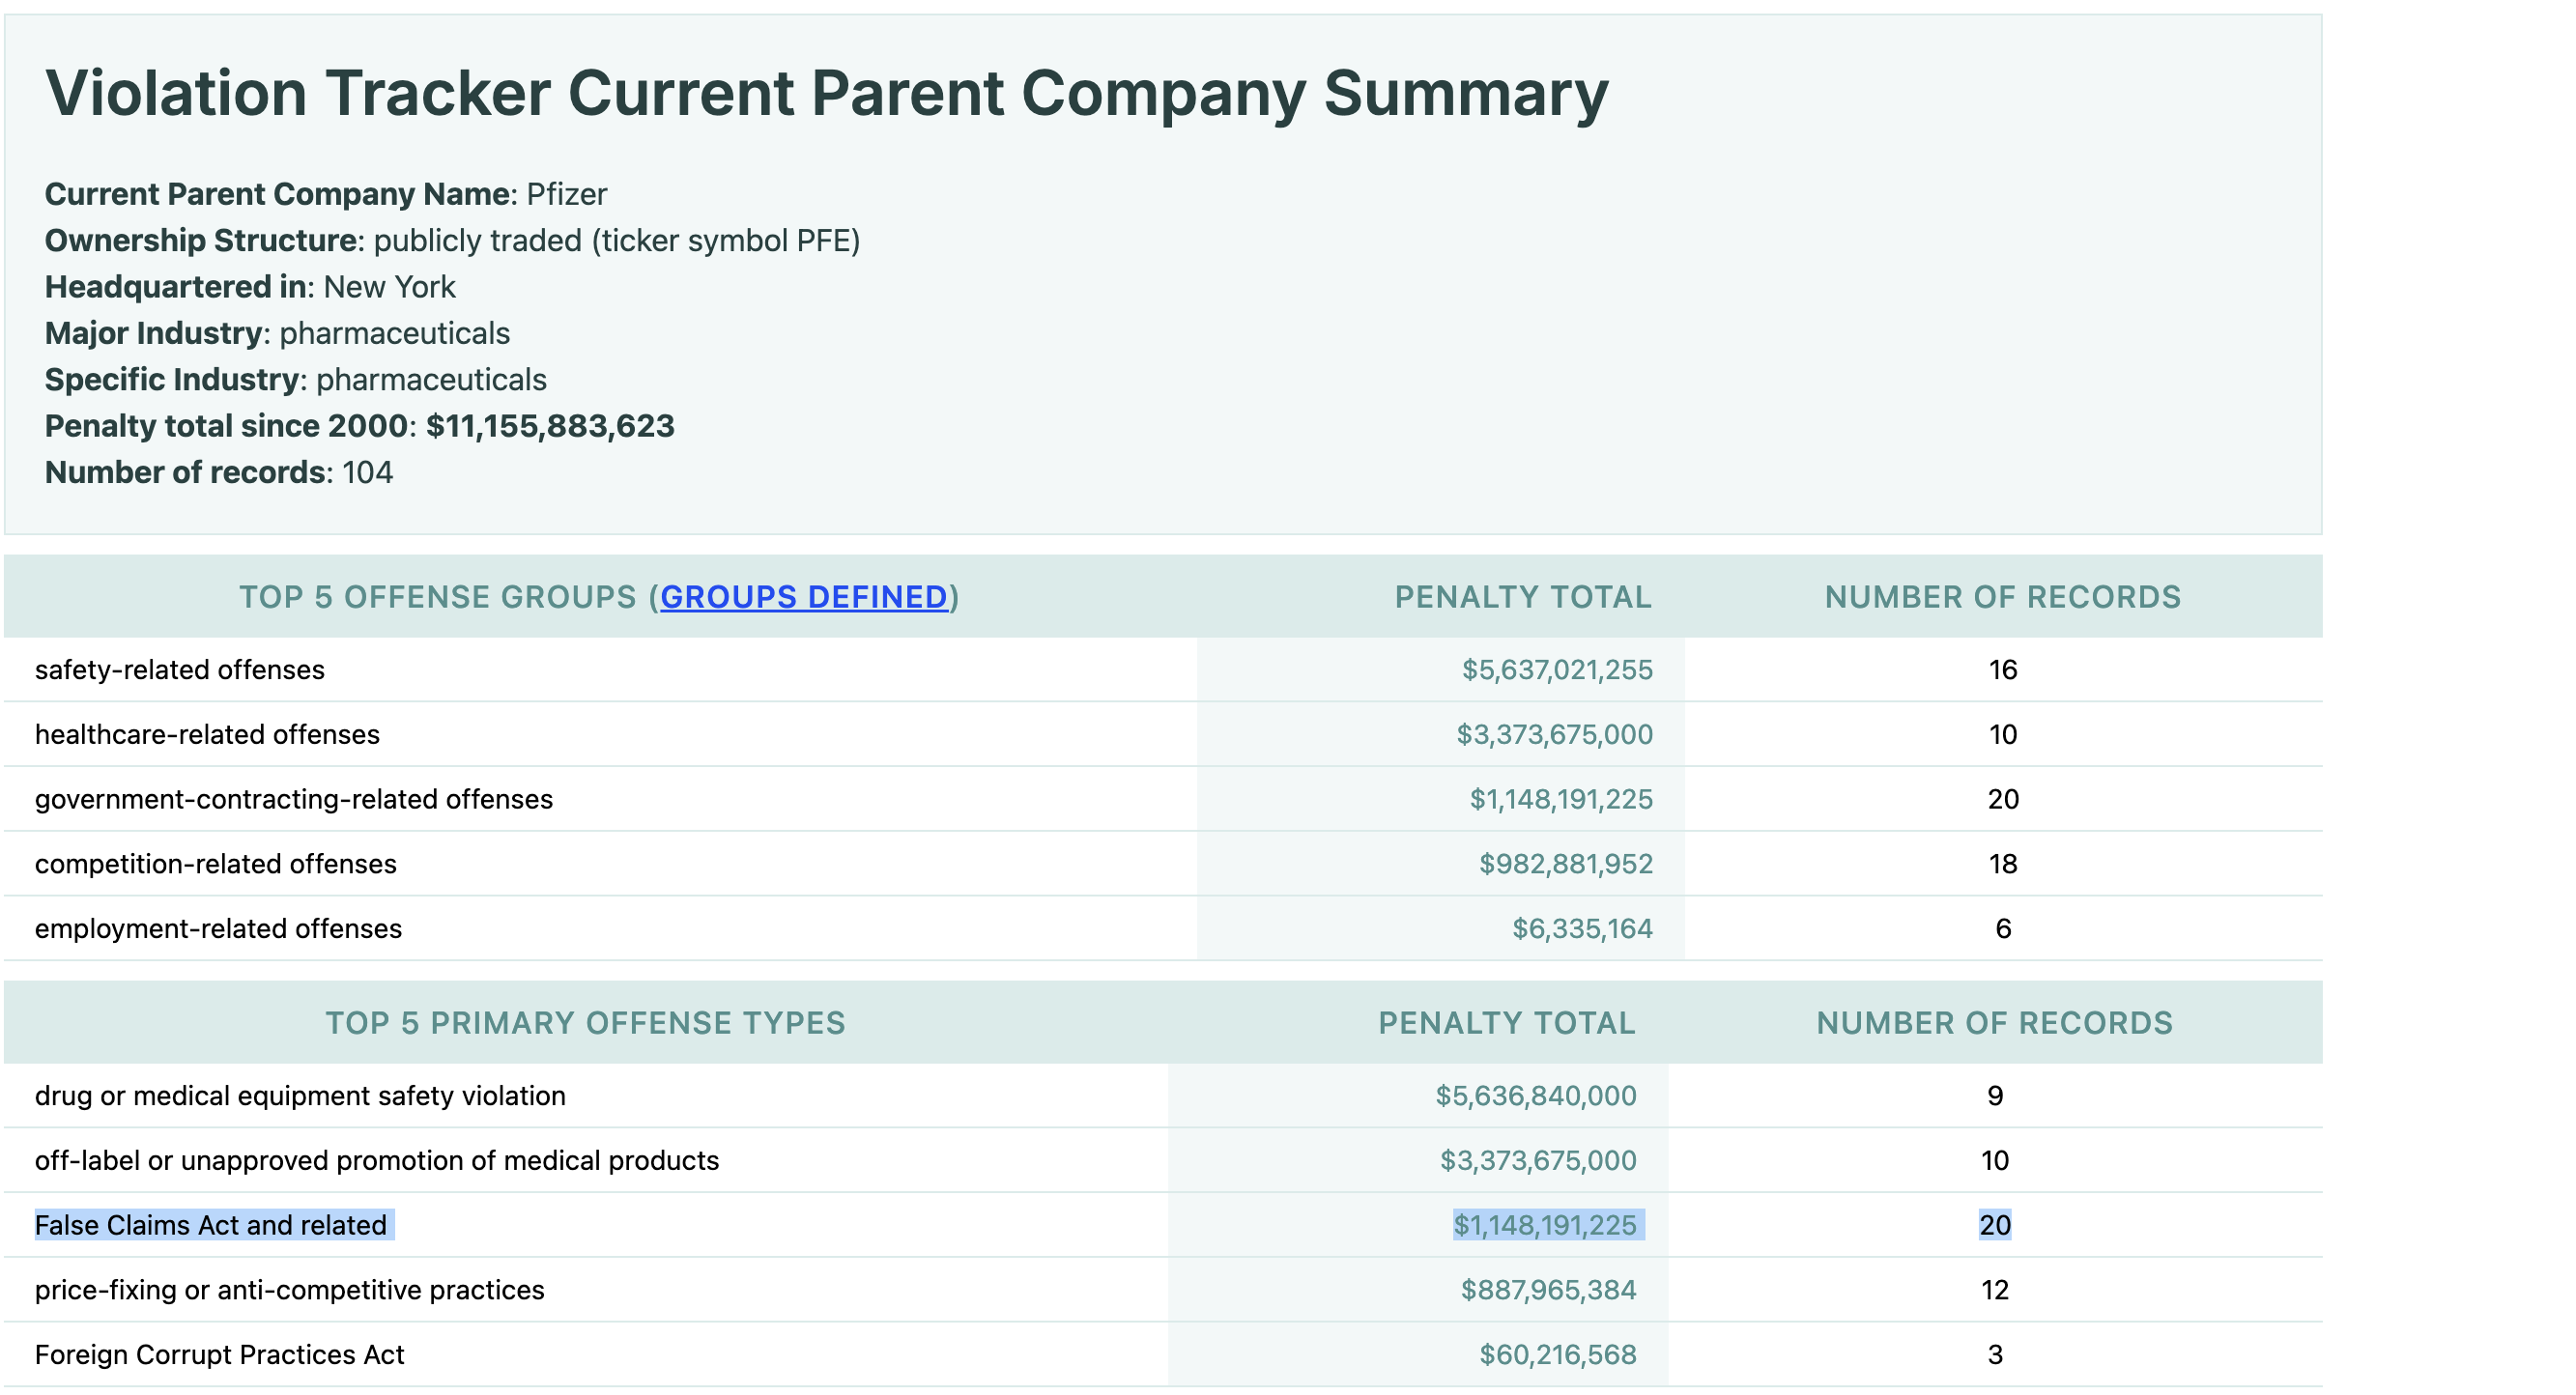The image size is (2576, 1395).
Task: Click the record count 18 for competition-related offenses
Action: 2003,864
